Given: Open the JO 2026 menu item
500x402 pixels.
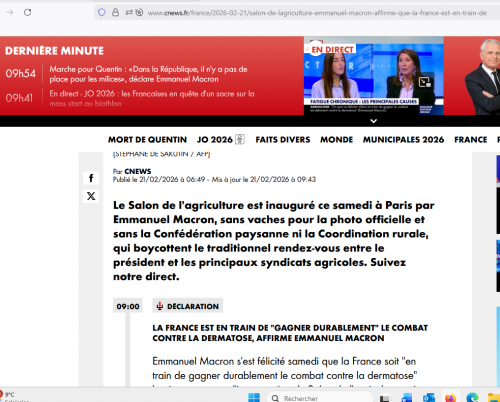Looking at the screenshot, I should (221, 140).
